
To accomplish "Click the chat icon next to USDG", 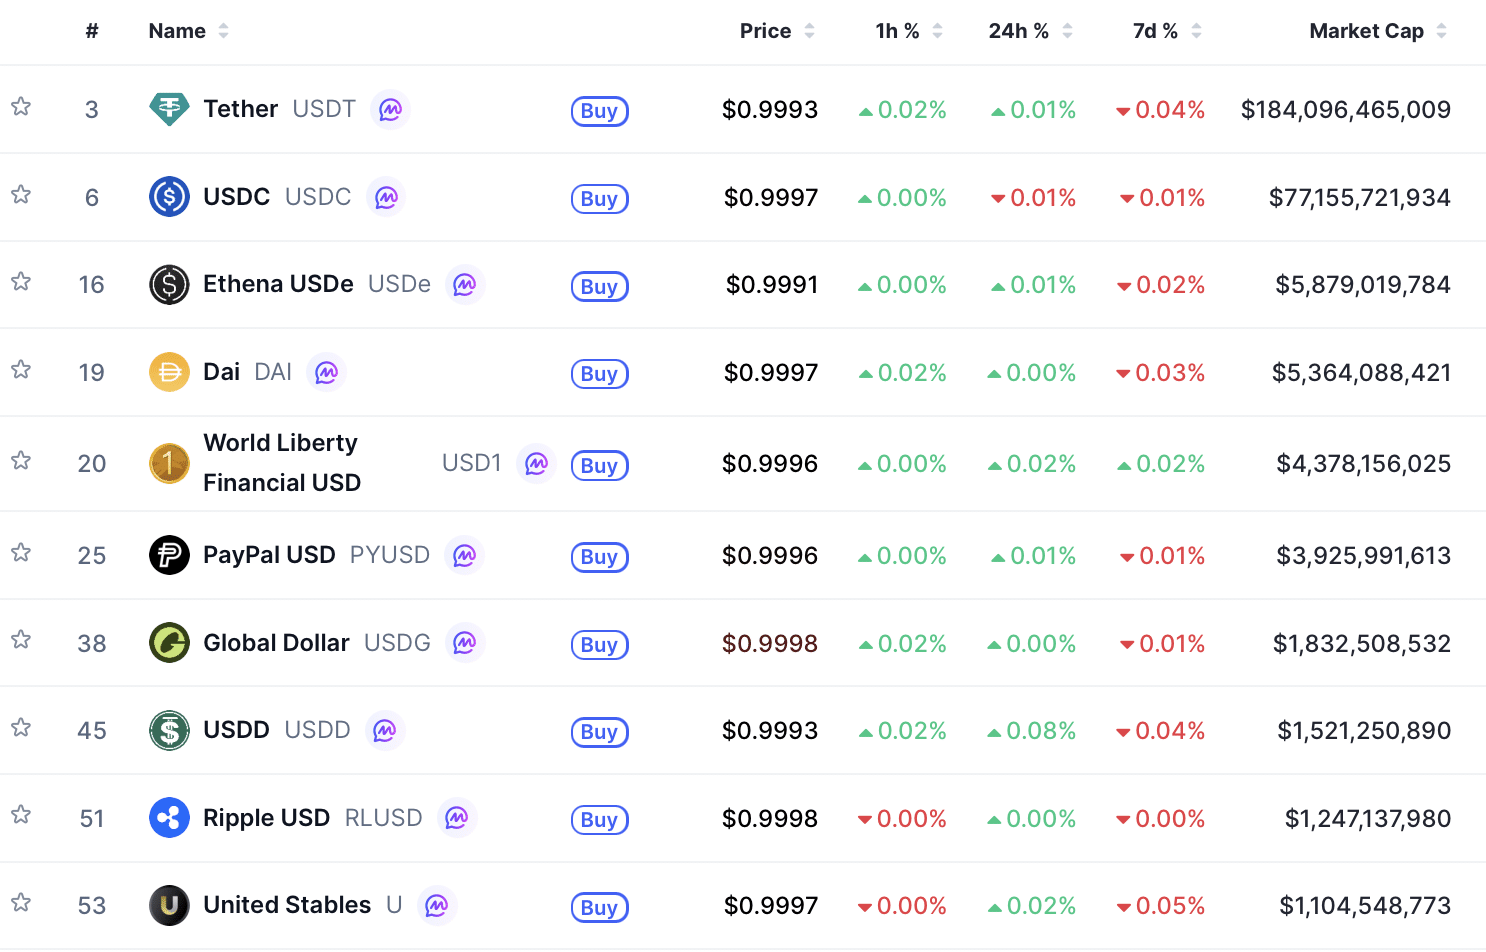I will tap(465, 643).
